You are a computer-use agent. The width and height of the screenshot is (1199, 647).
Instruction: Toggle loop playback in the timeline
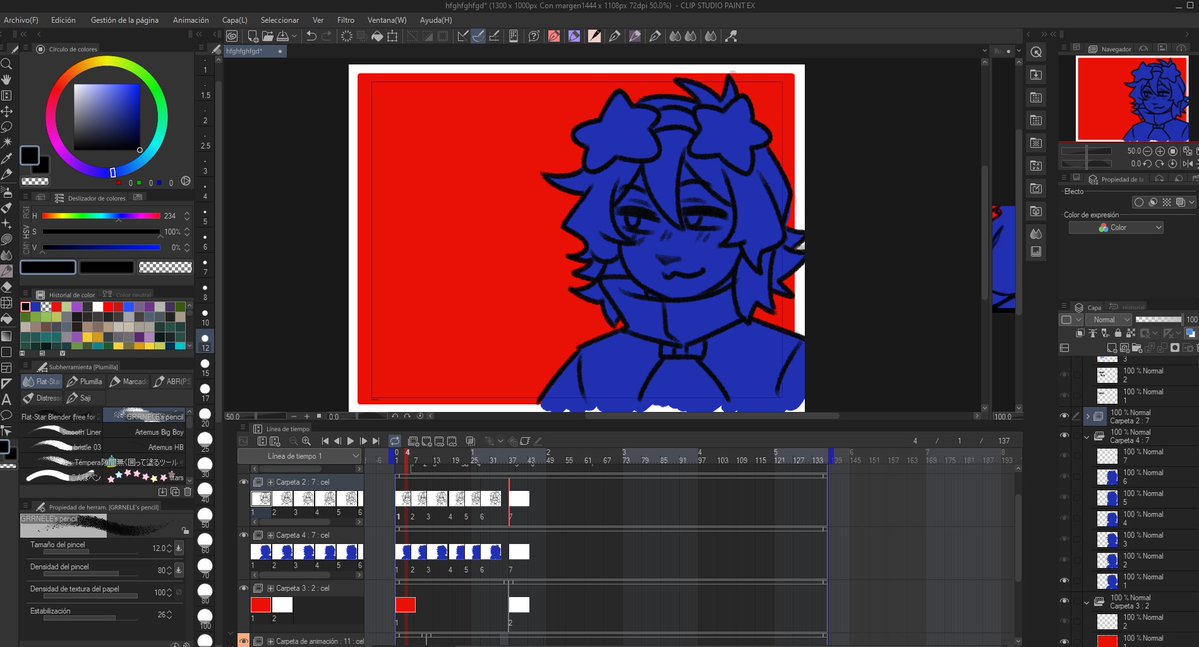pyautogui.click(x=395, y=441)
